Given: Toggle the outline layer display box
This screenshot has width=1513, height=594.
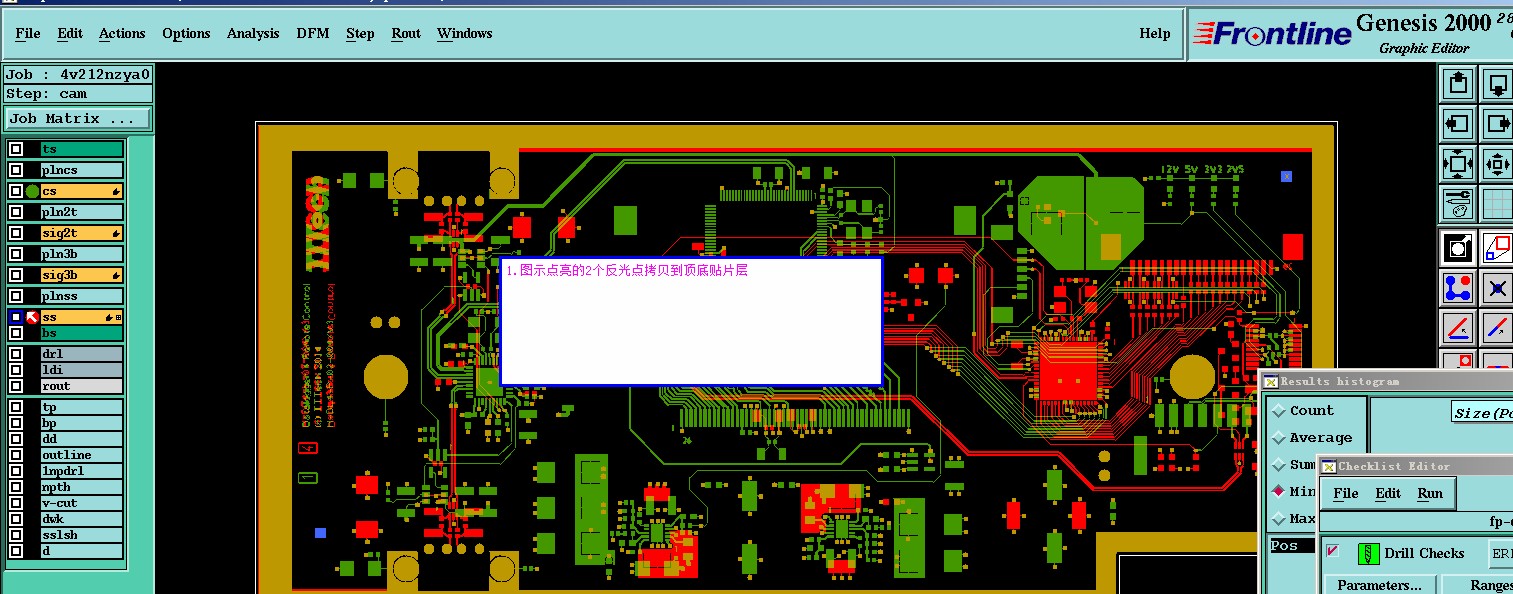Looking at the screenshot, I should tap(16, 455).
